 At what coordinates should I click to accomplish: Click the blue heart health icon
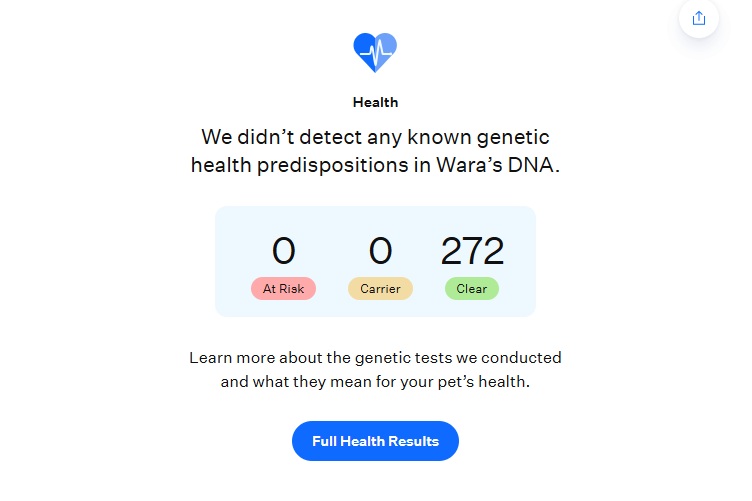(375, 51)
